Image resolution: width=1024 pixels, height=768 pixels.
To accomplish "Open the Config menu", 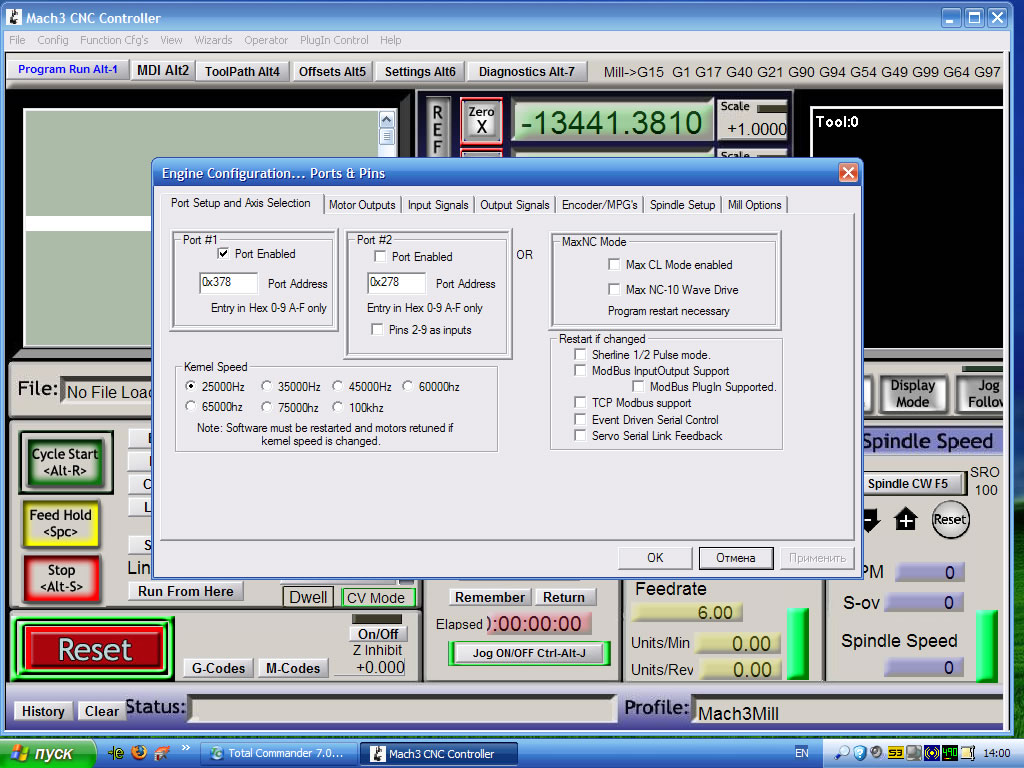I will 52,40.
